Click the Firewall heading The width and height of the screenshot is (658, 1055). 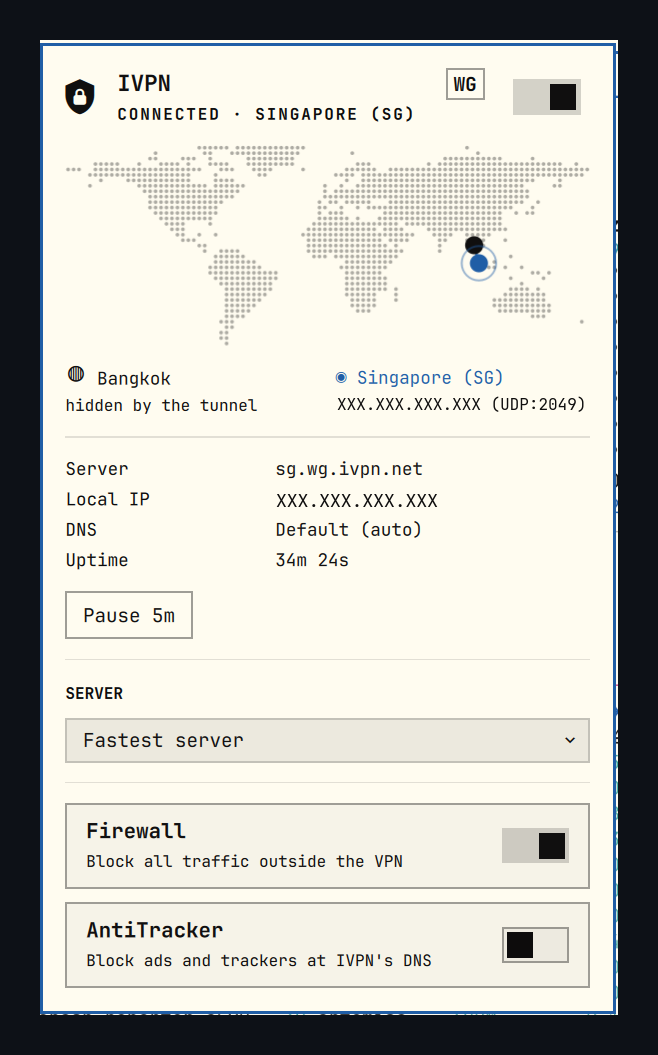coord(136,831)
